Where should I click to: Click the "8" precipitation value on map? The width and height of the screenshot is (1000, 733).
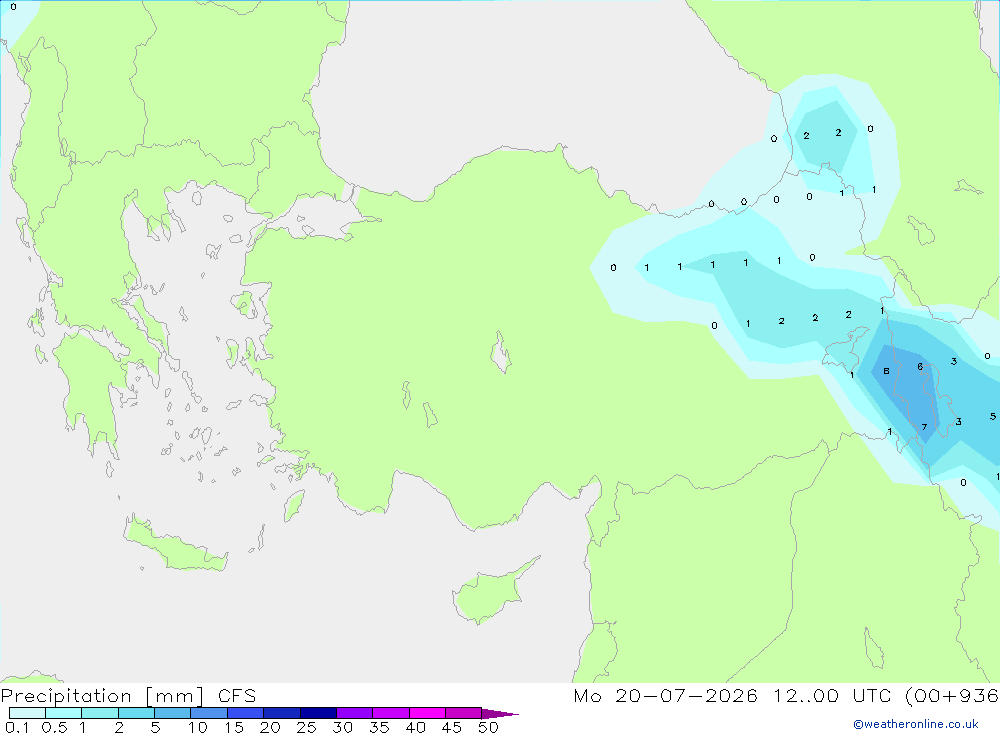[x=886, y=371]
